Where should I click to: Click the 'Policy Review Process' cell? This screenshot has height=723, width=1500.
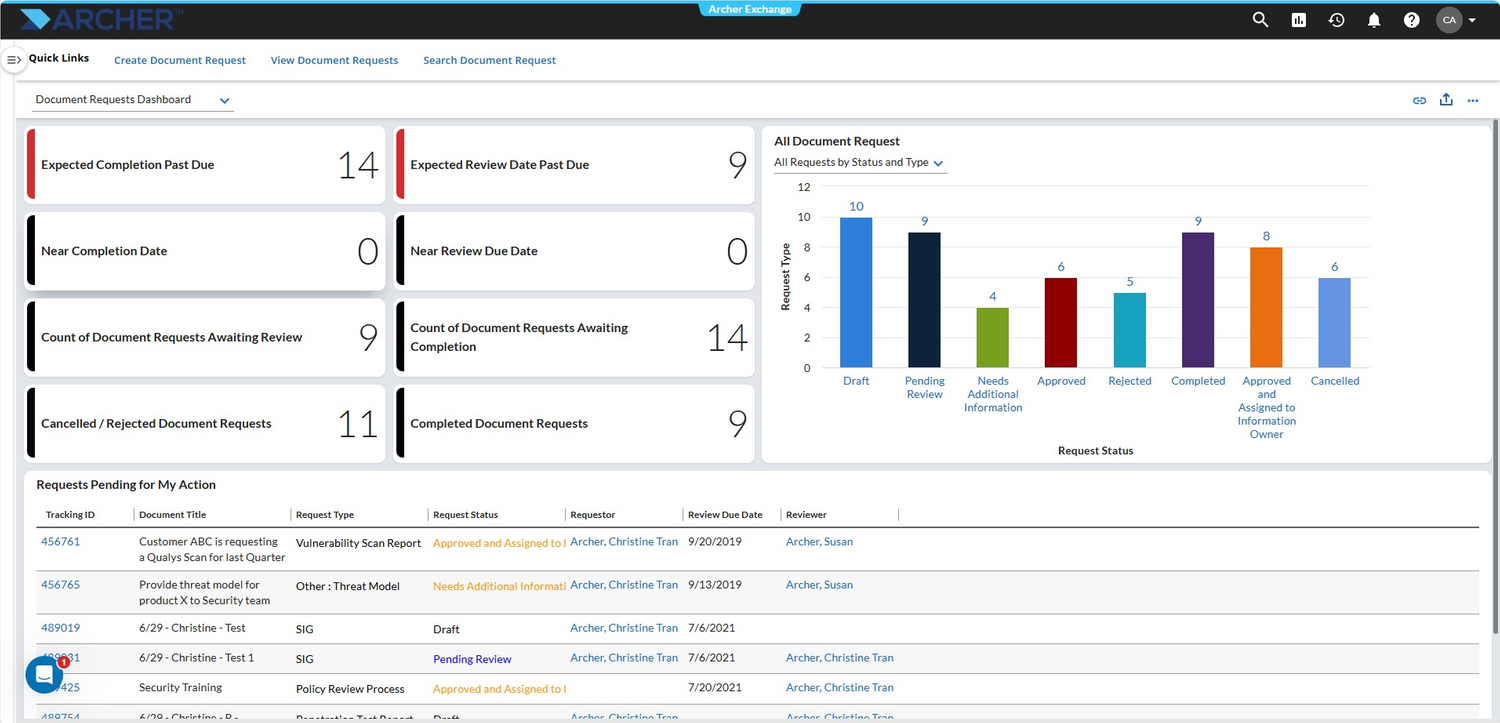pyautogui.click(x=350, y=689)
